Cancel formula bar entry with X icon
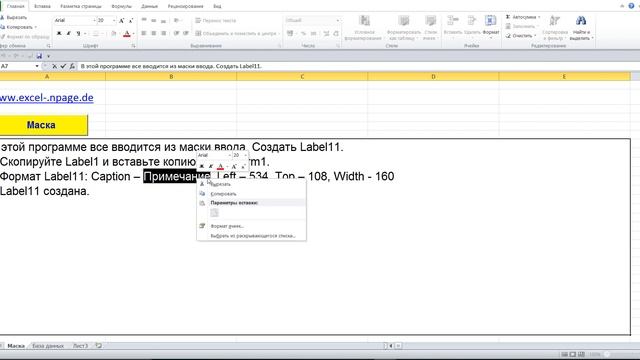This screenshot has height=360, width=640. tap(54, 66)
